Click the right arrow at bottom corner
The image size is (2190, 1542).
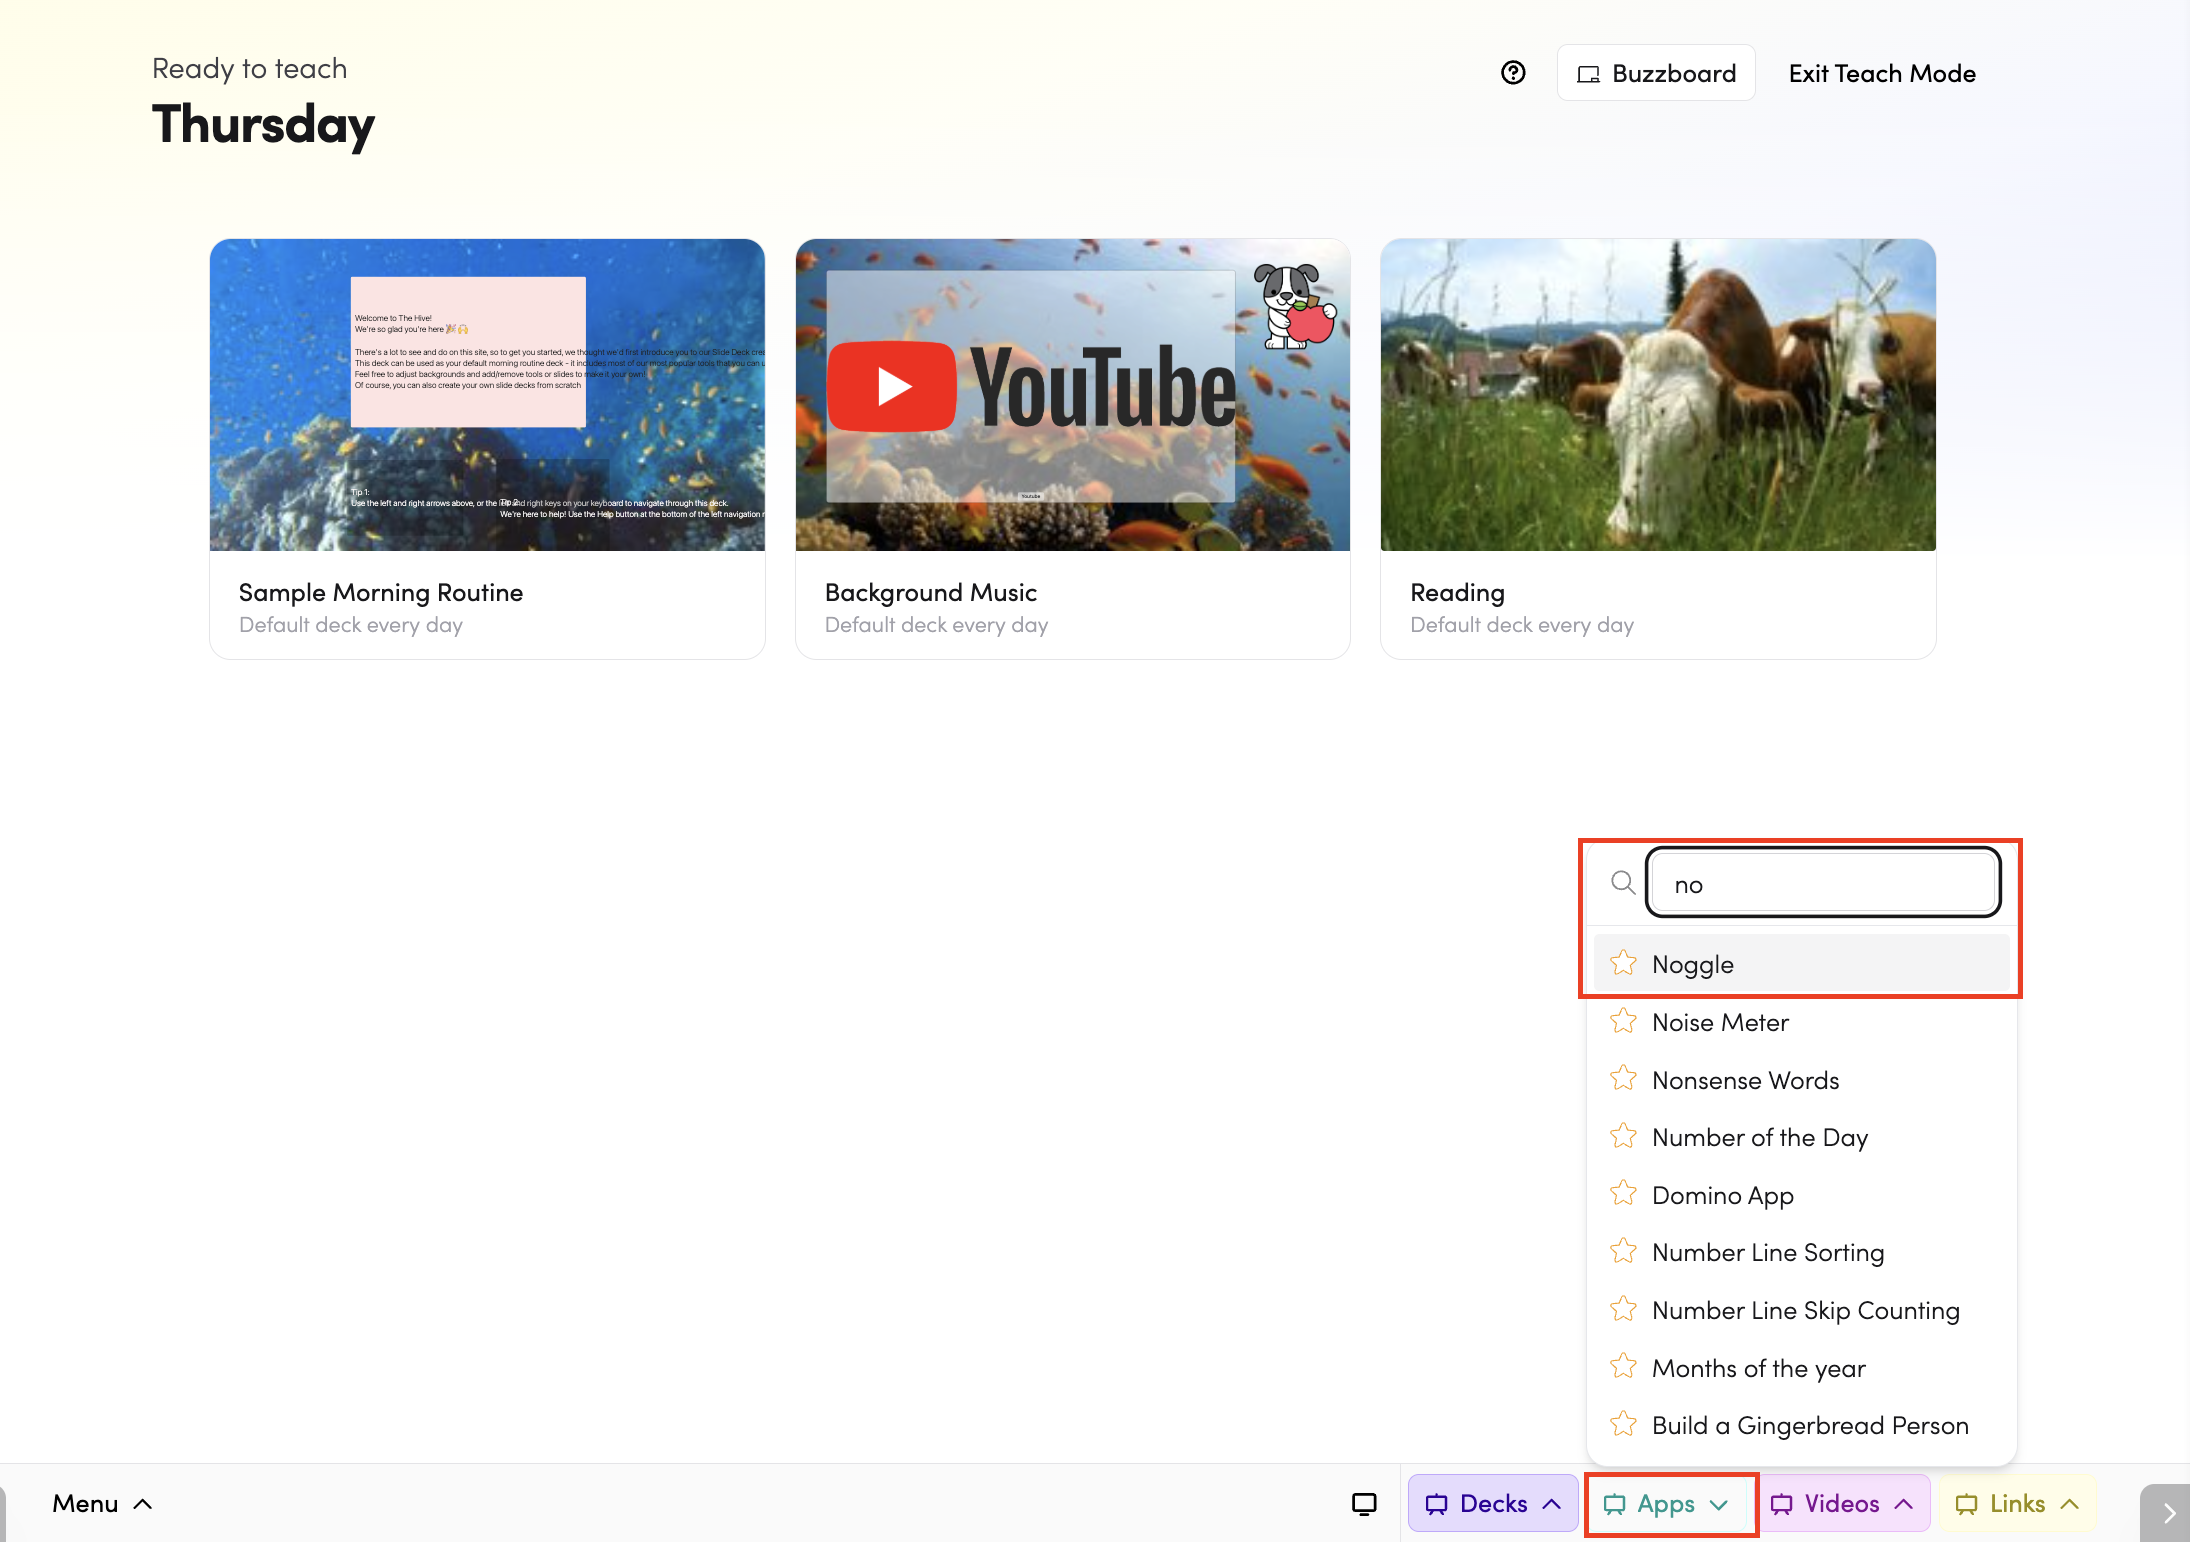(2167, 1514)
